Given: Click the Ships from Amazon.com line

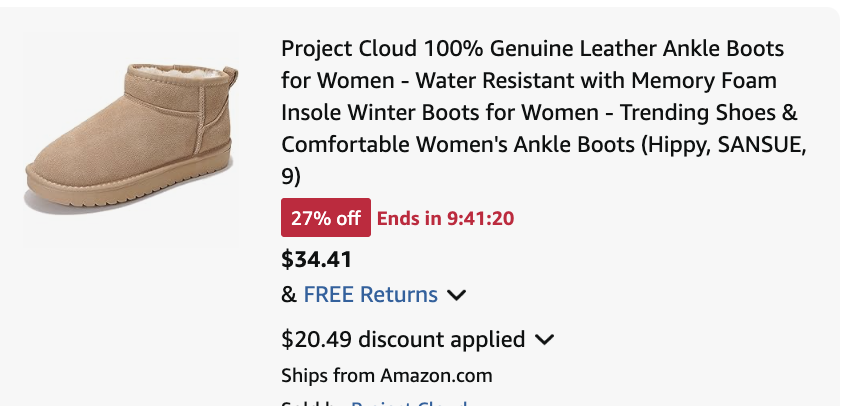Looking at the screenshot, I should pyautogui.click(x=387, y=376).
